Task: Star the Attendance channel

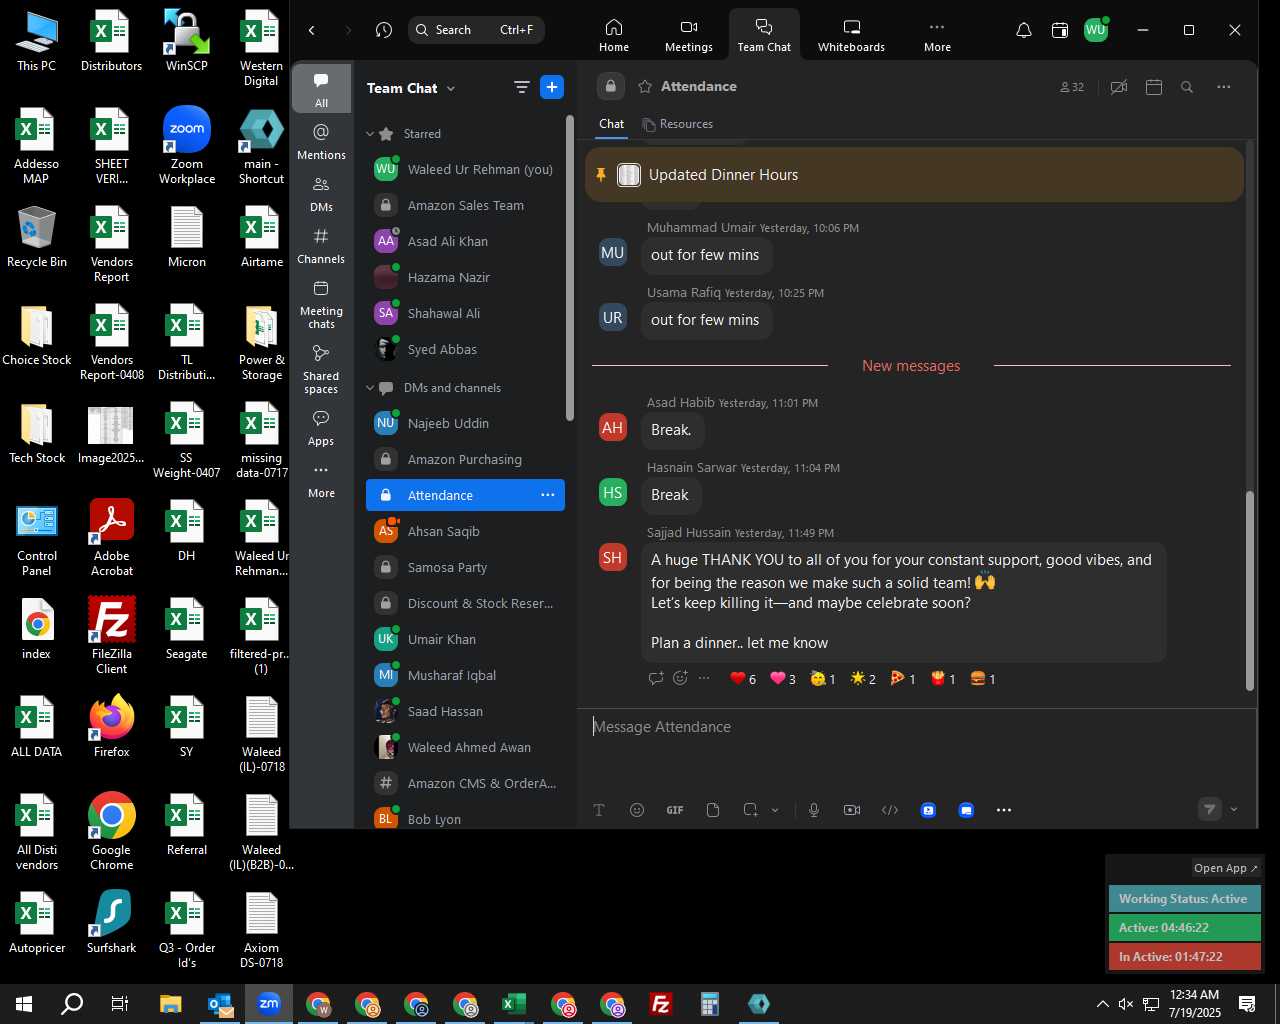Action: [x=645, y=87]
